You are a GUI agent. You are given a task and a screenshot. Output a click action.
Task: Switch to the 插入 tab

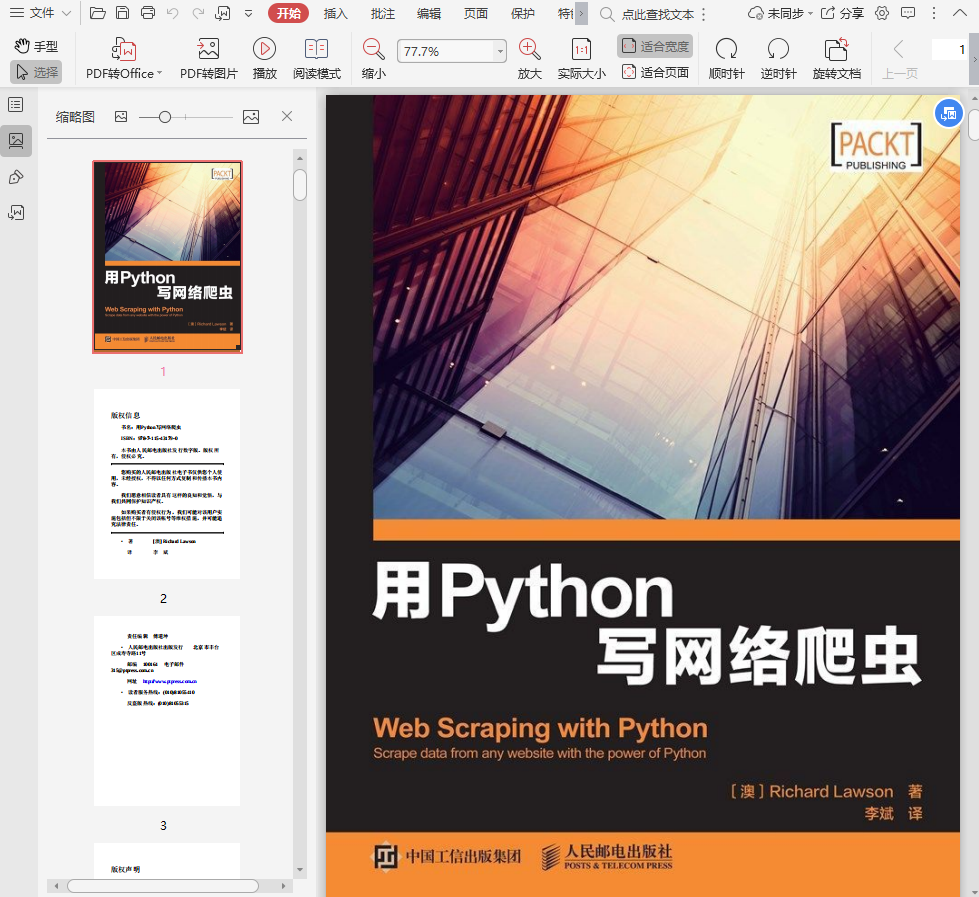click(x=335, y=14)
